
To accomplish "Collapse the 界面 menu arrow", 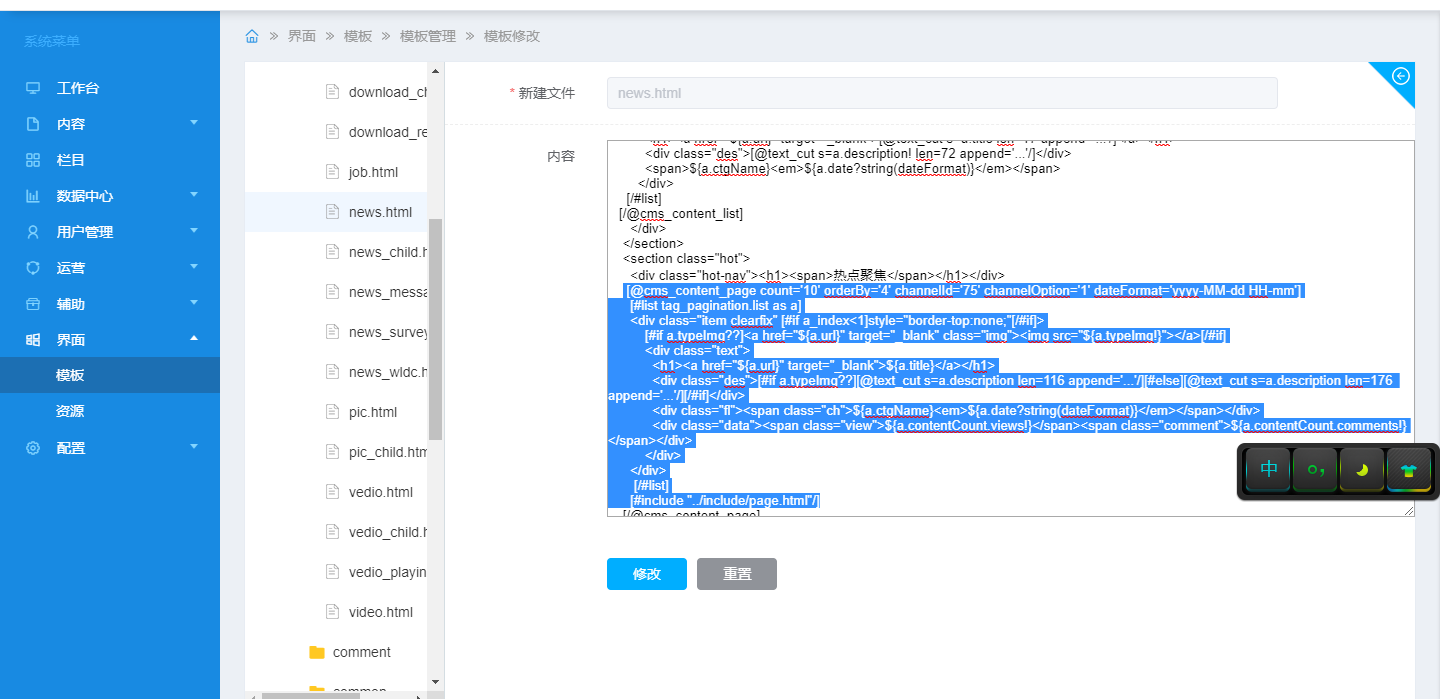I will [x=194, y=338].
